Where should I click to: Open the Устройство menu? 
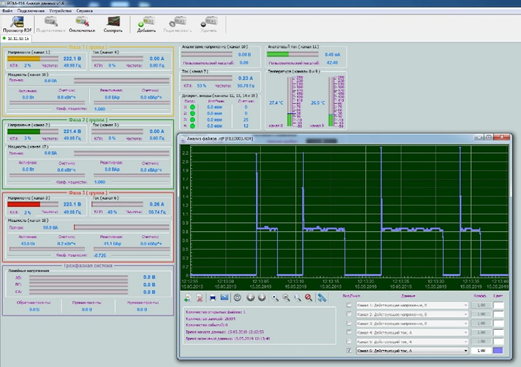[x=60, y=11]
